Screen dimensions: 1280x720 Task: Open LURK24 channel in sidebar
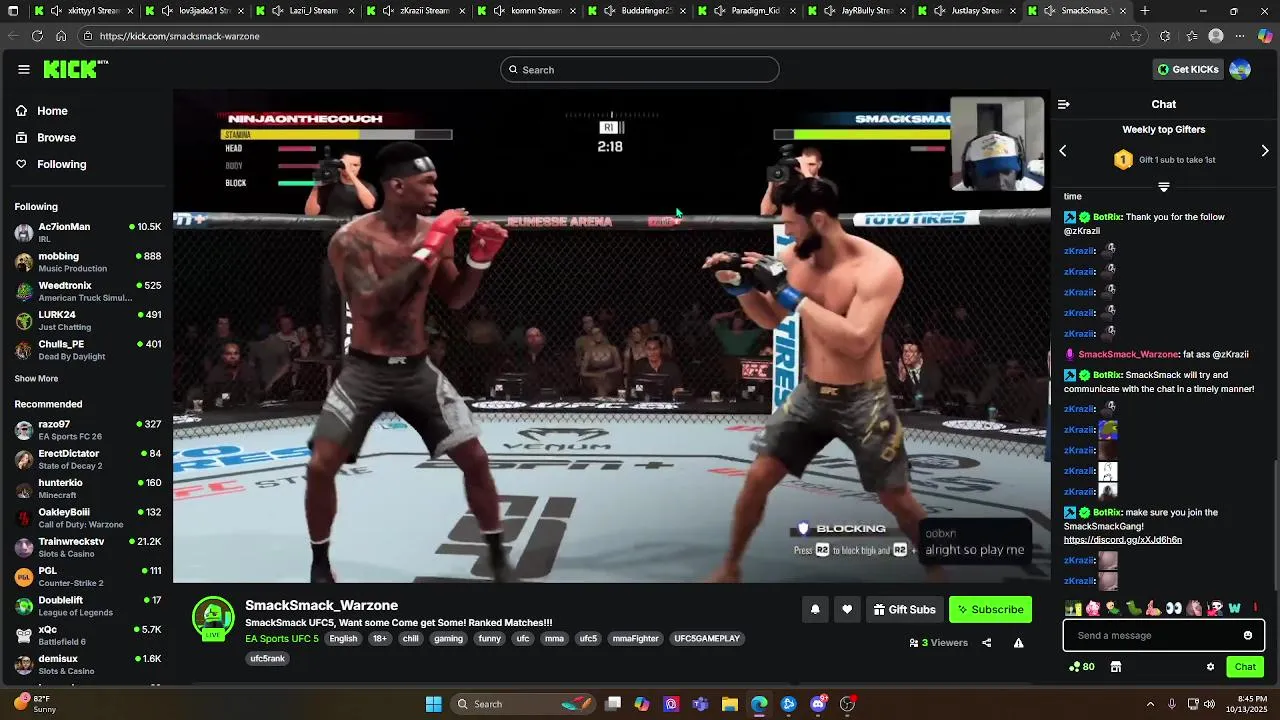click(88, 320)
